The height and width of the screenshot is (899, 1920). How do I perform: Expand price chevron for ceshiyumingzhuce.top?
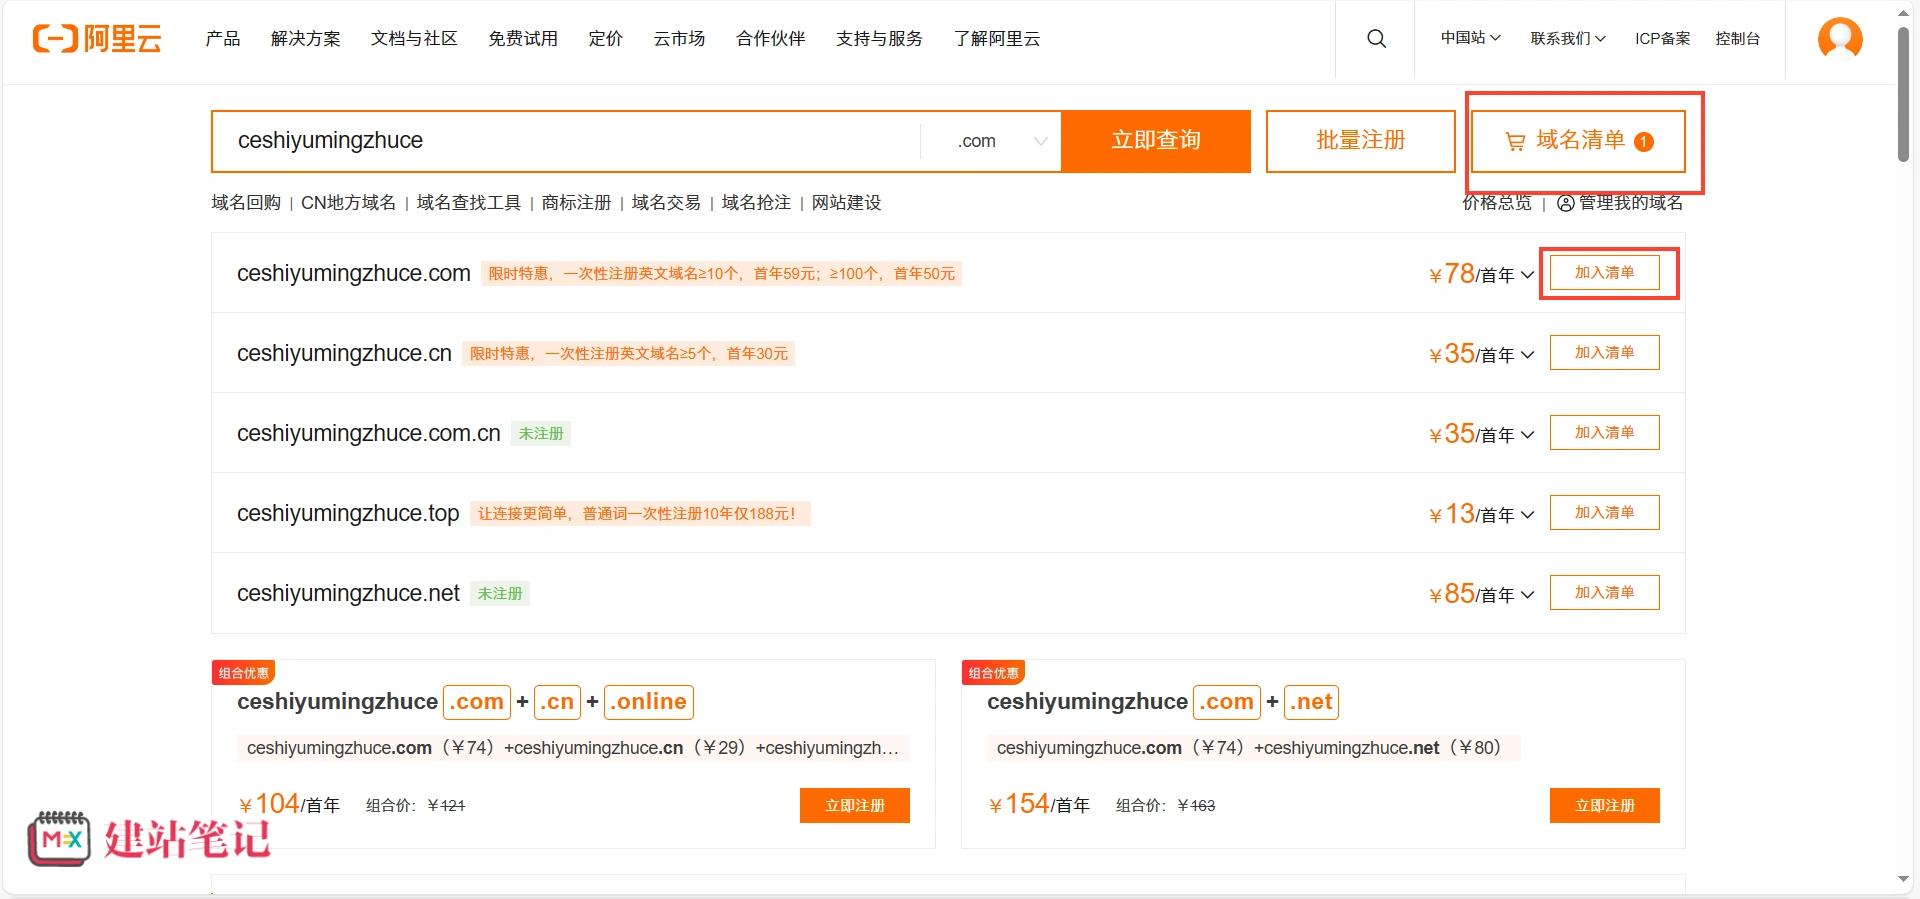point(1527,515)
